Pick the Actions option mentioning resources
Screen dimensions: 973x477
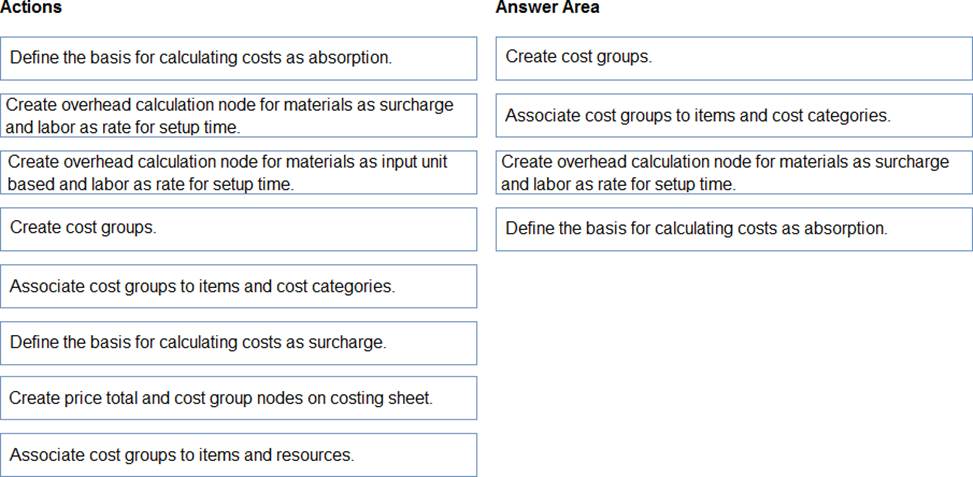[239, 455]
